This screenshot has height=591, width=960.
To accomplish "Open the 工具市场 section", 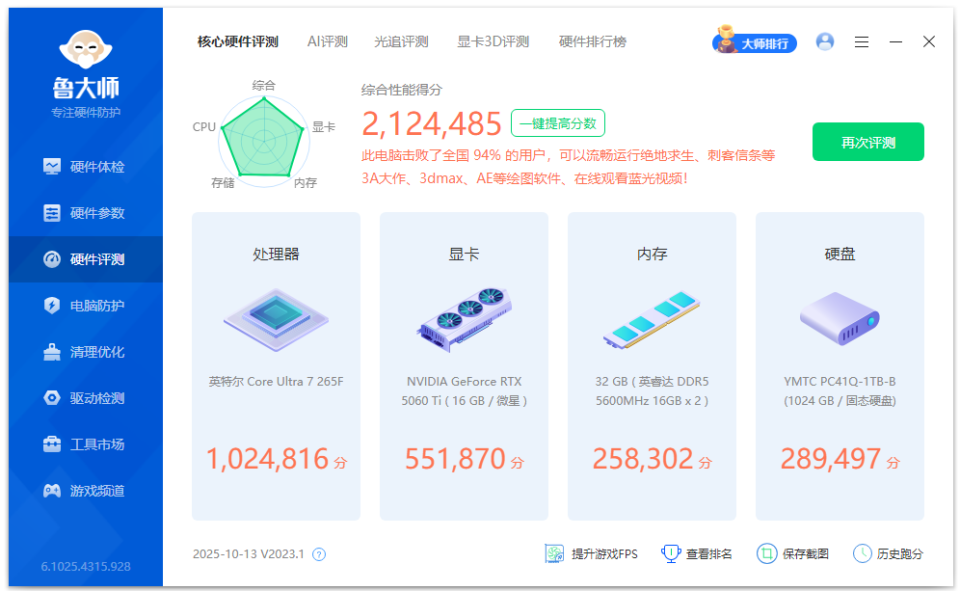I will coord(85,444).
